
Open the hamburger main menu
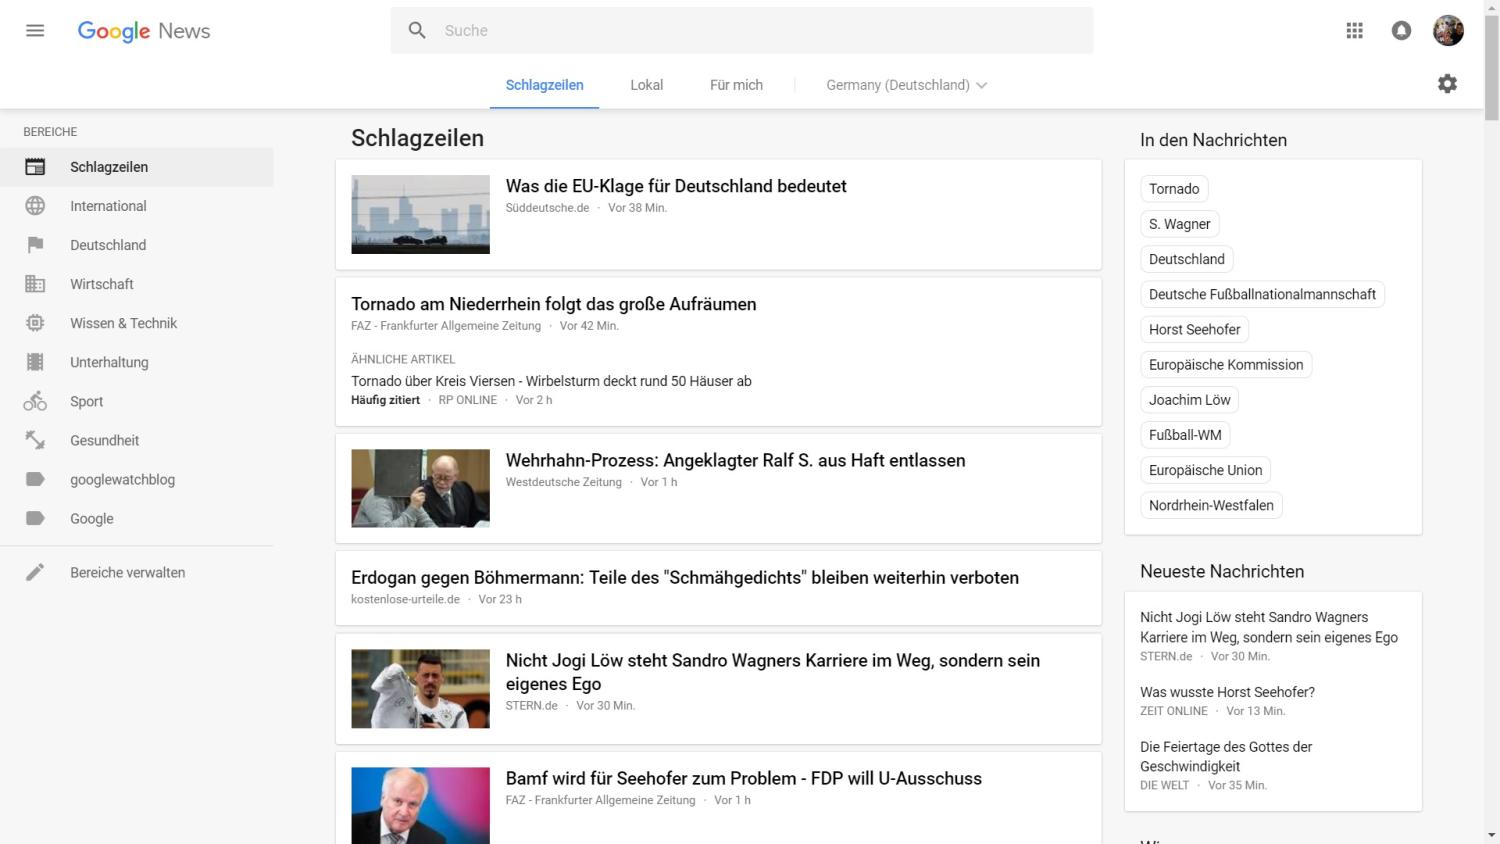35,31
